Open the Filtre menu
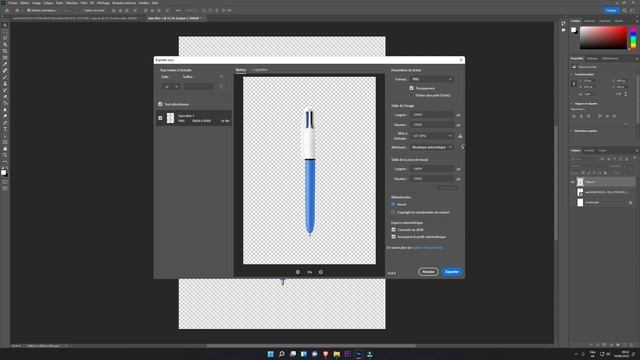 click(84, 3)
